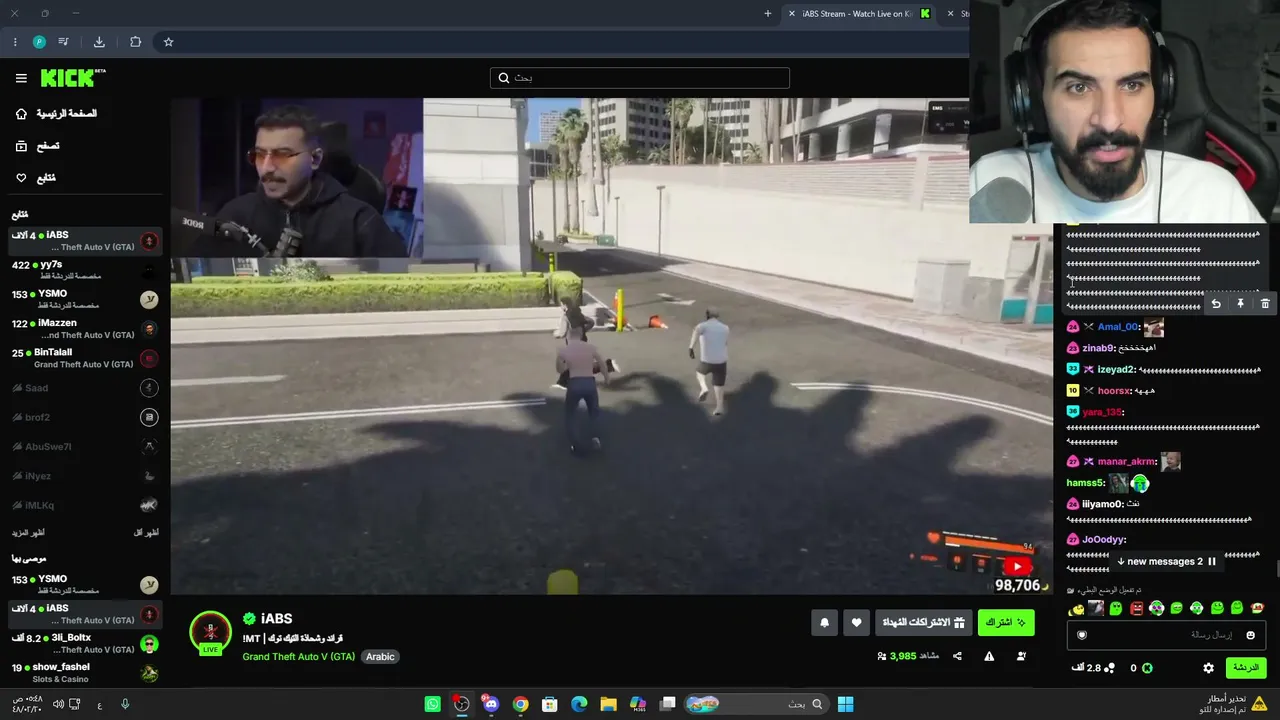Open WhatsApp from the taskbar
Image resolution: width=1280 pixels, height=720 pixels.
(x=432, y=704)
